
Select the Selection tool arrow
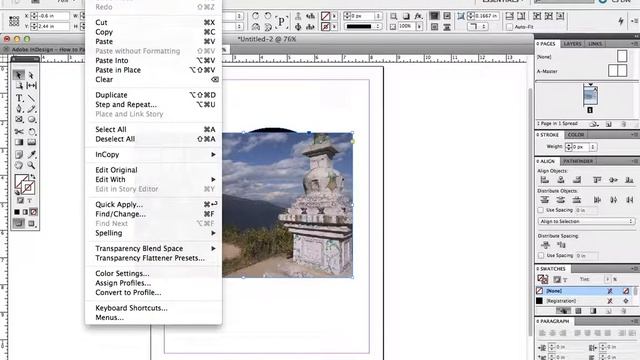(19, 75)
